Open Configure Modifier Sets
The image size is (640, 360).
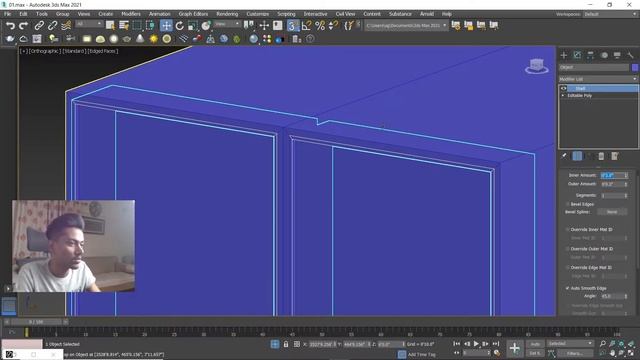click(615, 156)
